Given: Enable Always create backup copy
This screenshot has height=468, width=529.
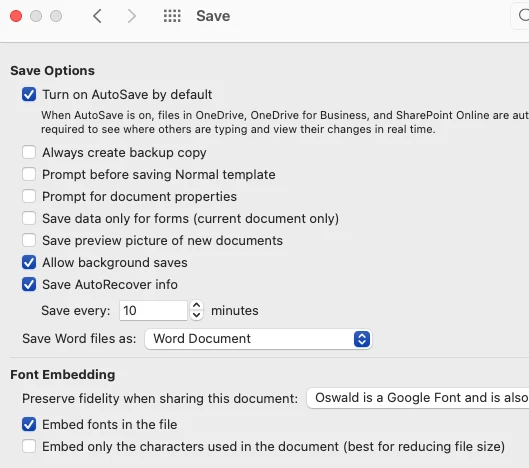Looking at the screenshot, I should click(x=29, y=152).
